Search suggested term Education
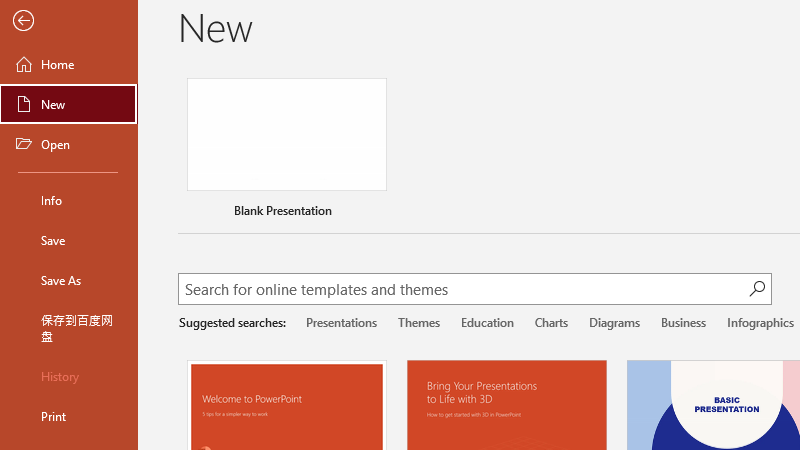 pyautogui.click(x=487, y=323)
